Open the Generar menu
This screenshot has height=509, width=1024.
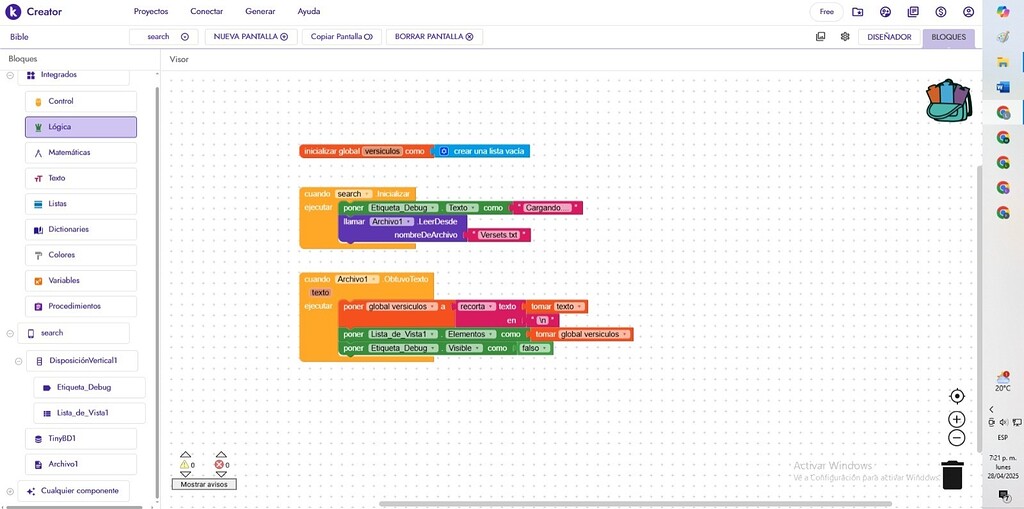point(260,12)
